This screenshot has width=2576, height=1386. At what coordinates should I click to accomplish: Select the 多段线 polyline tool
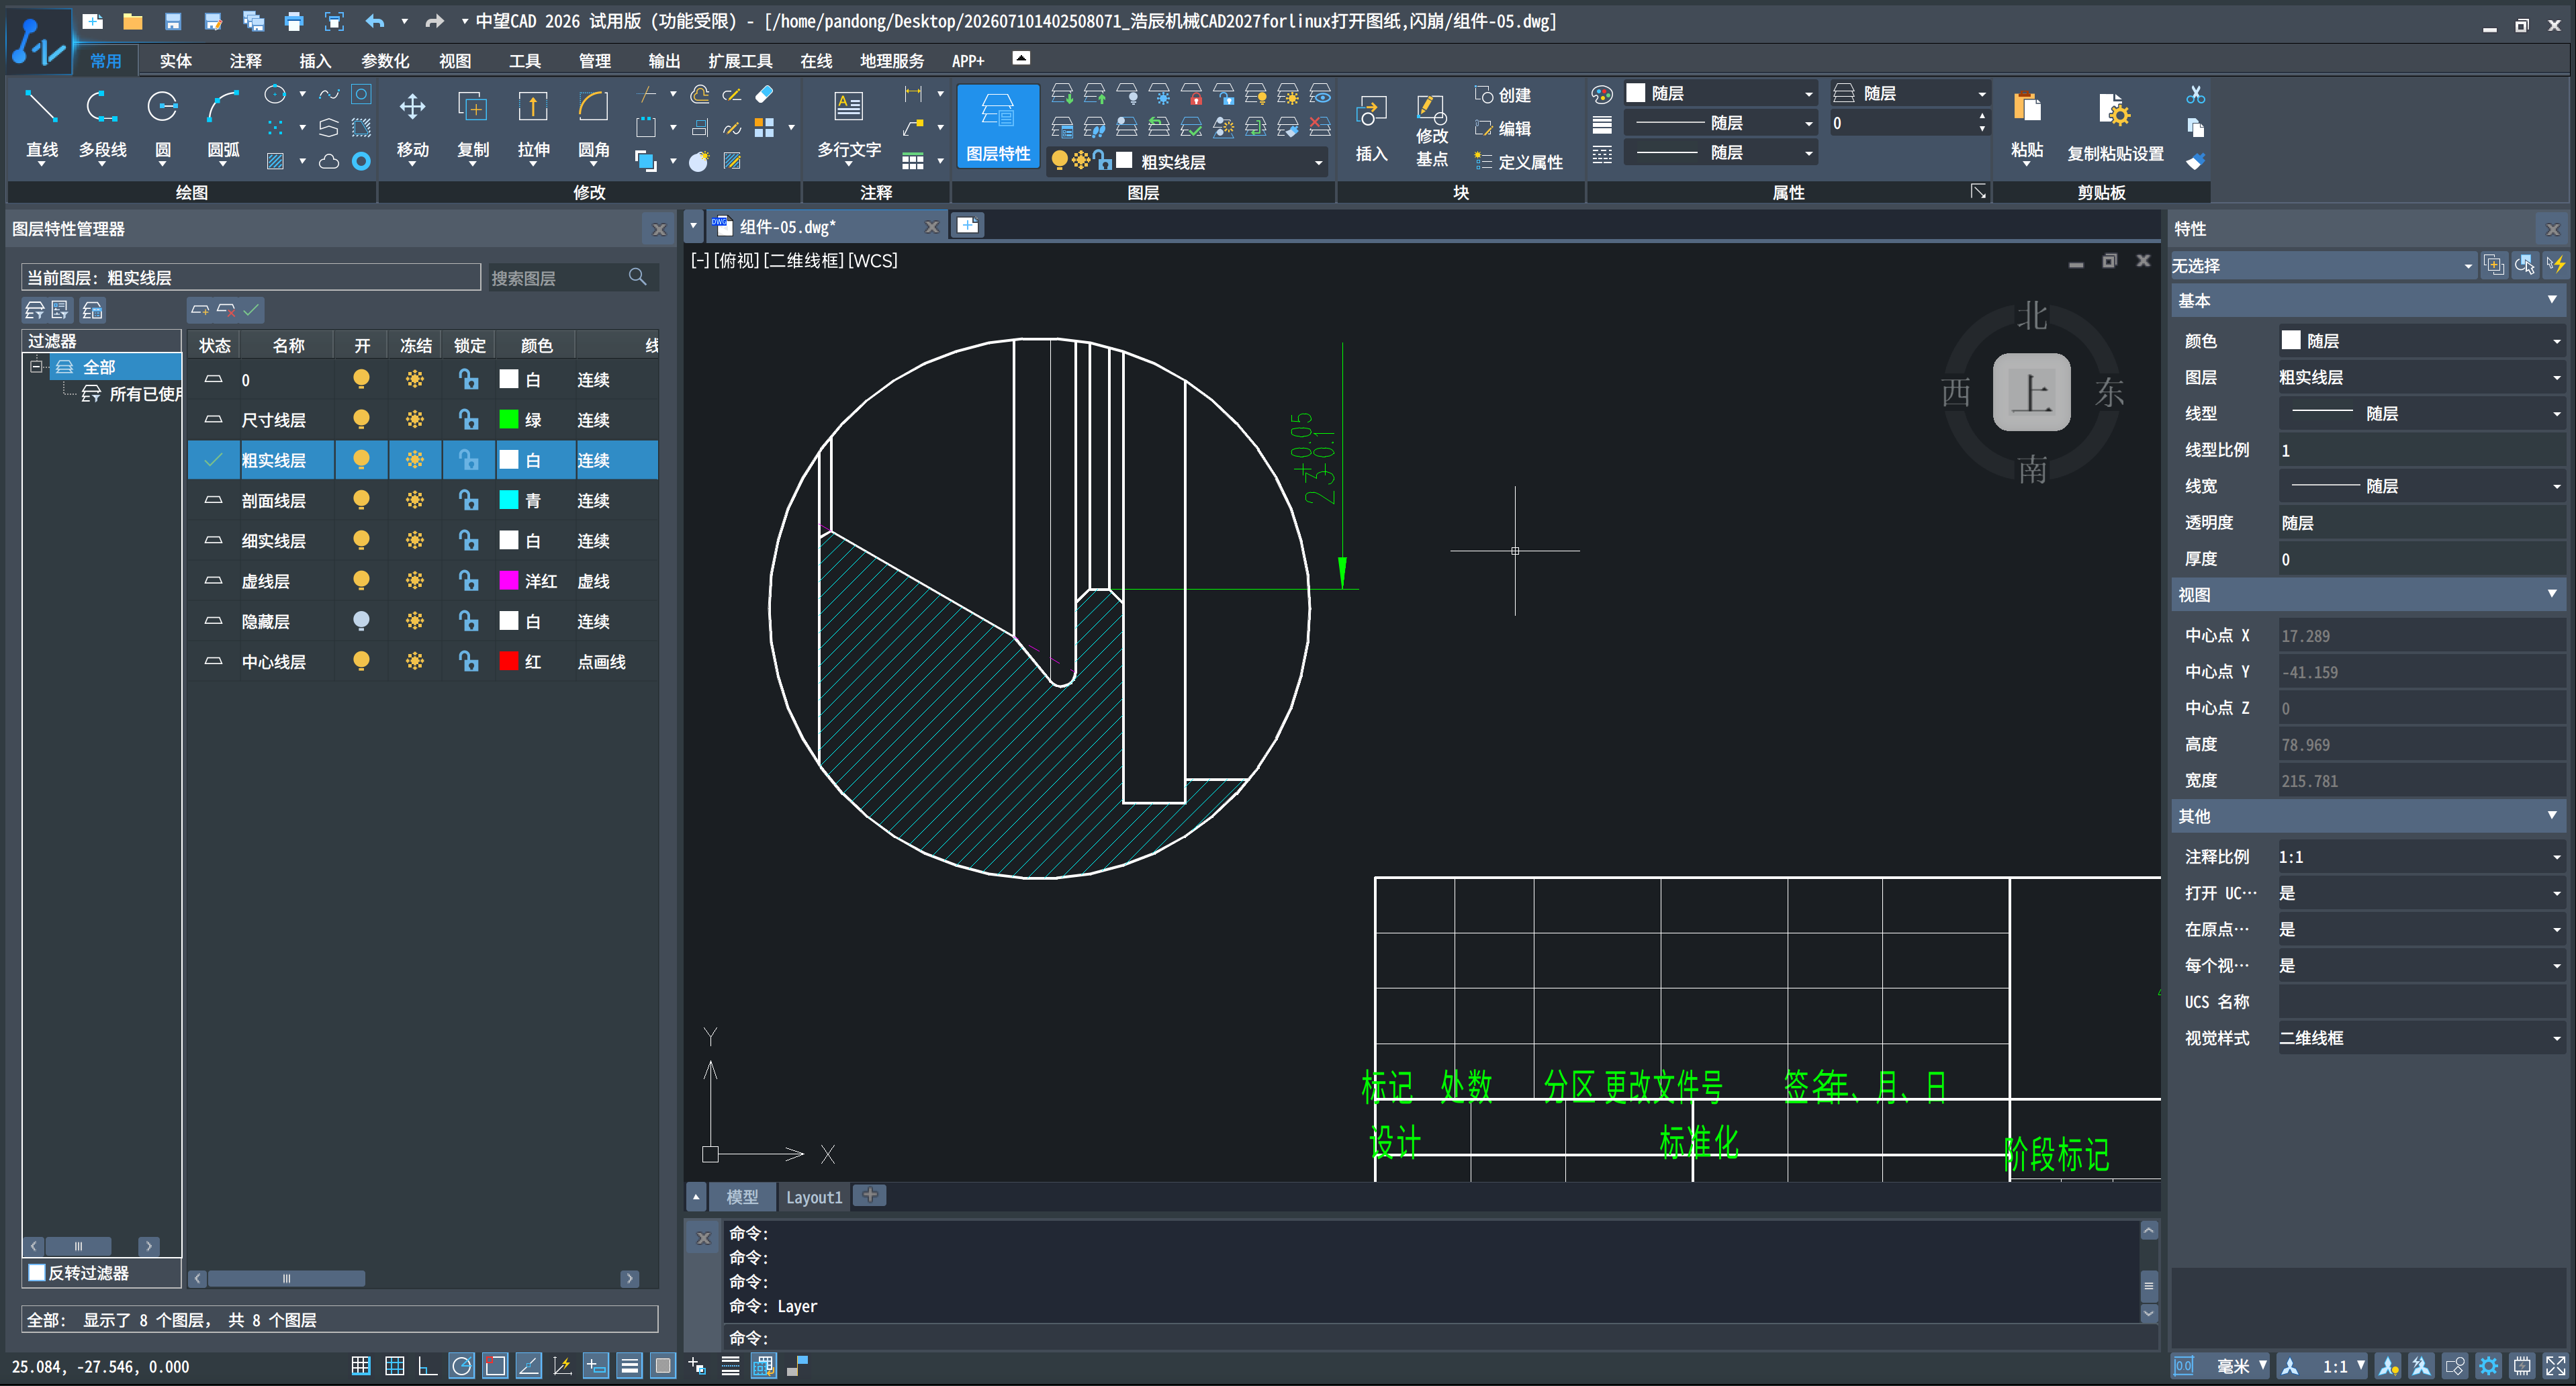(x=102, y=124)
